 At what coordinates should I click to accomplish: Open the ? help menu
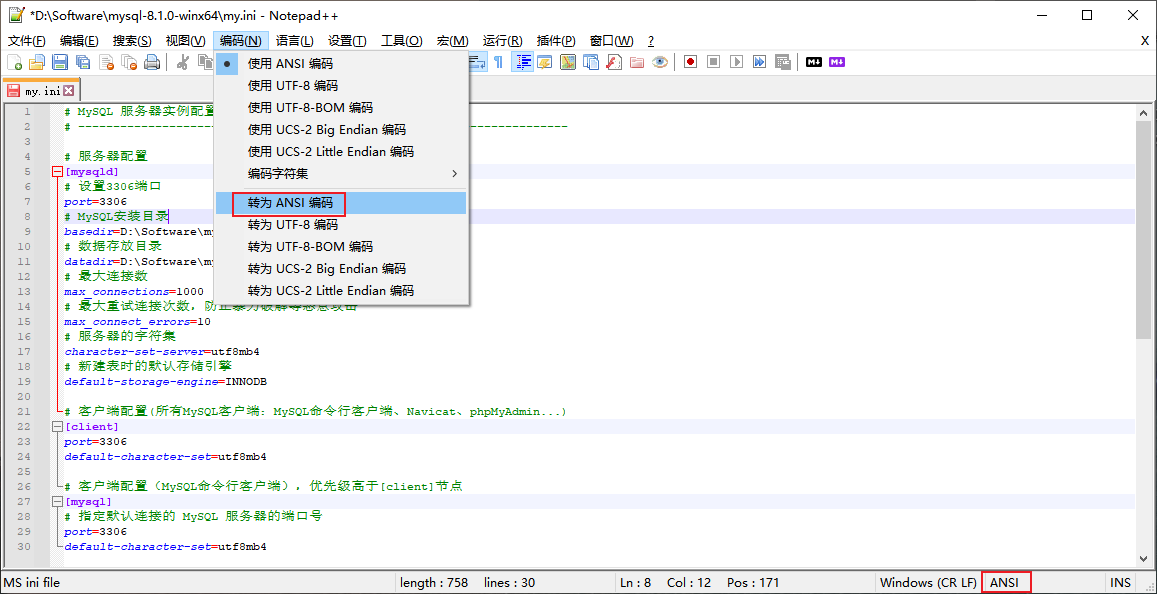[650, 41]
